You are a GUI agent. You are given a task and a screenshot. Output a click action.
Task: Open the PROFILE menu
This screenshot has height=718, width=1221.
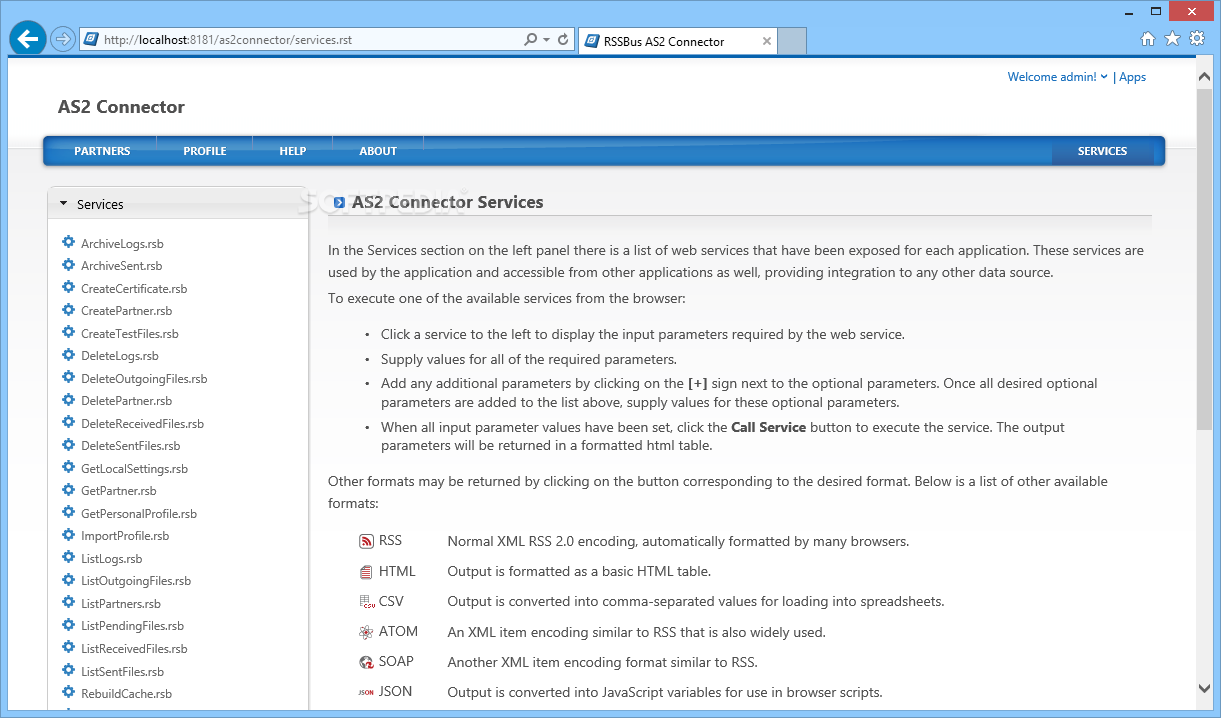(x=205, y=151)
